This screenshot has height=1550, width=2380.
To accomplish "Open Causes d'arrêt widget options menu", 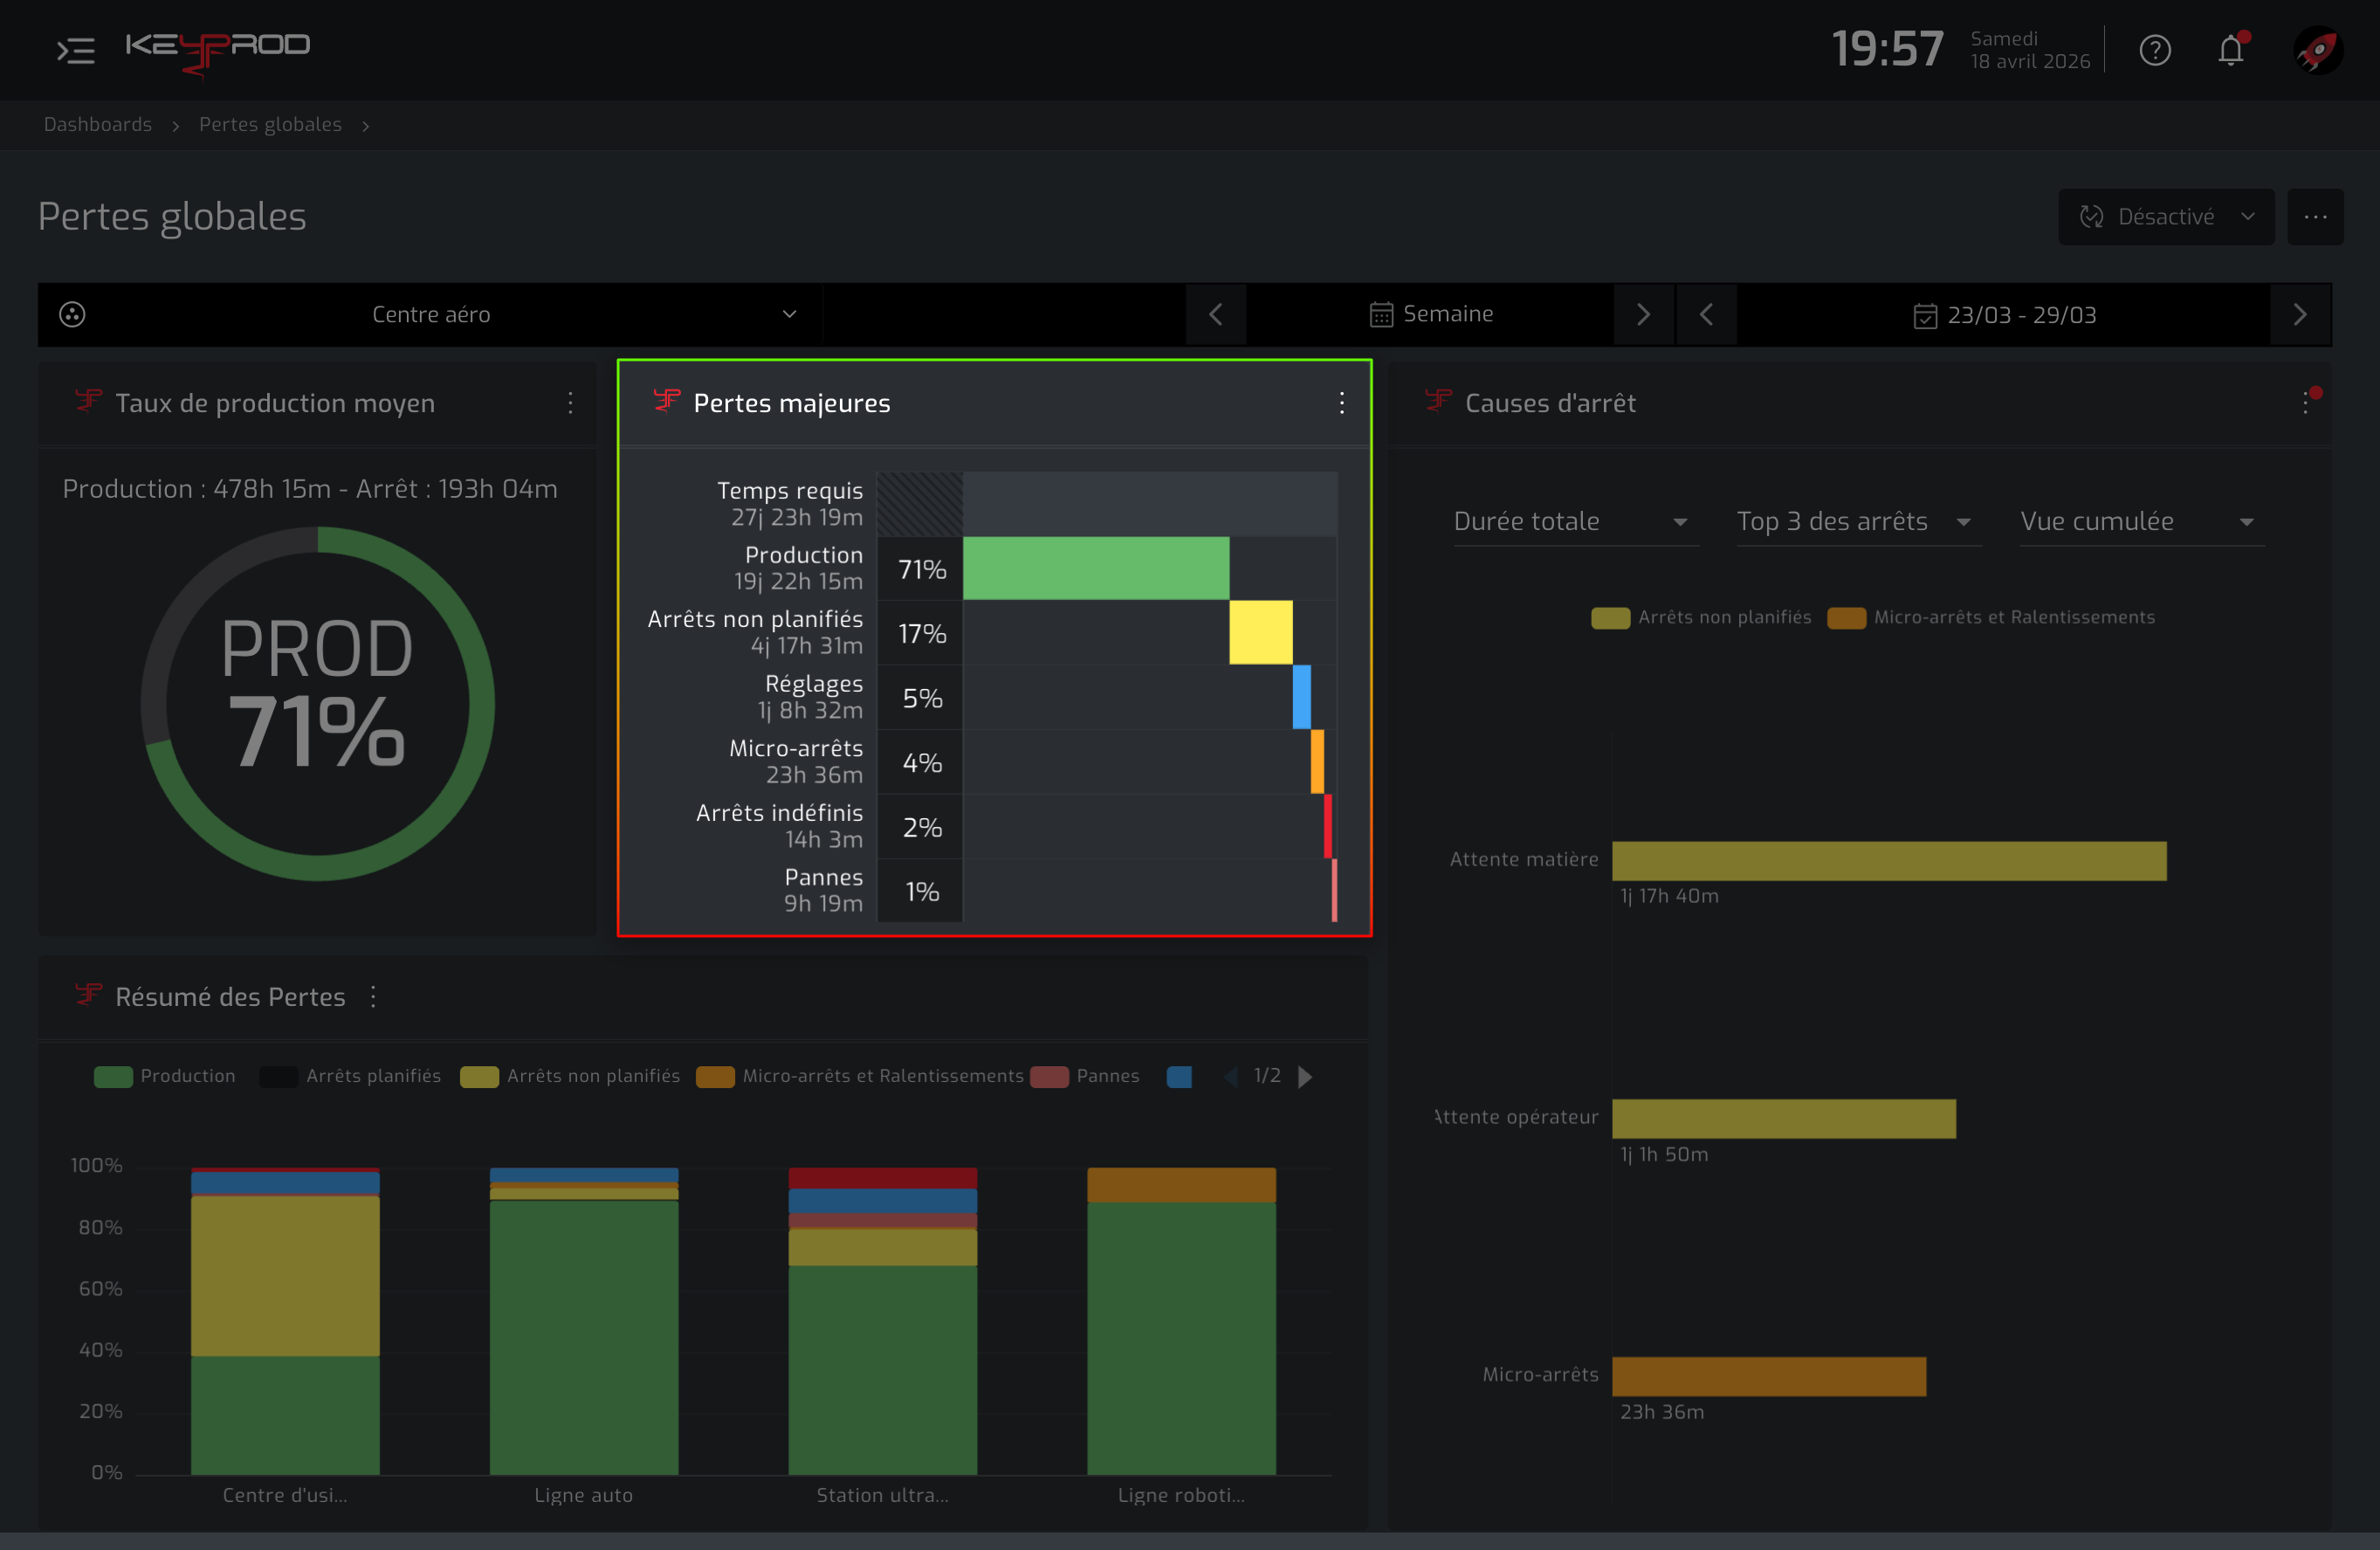I will click(x=2306, y=402).
